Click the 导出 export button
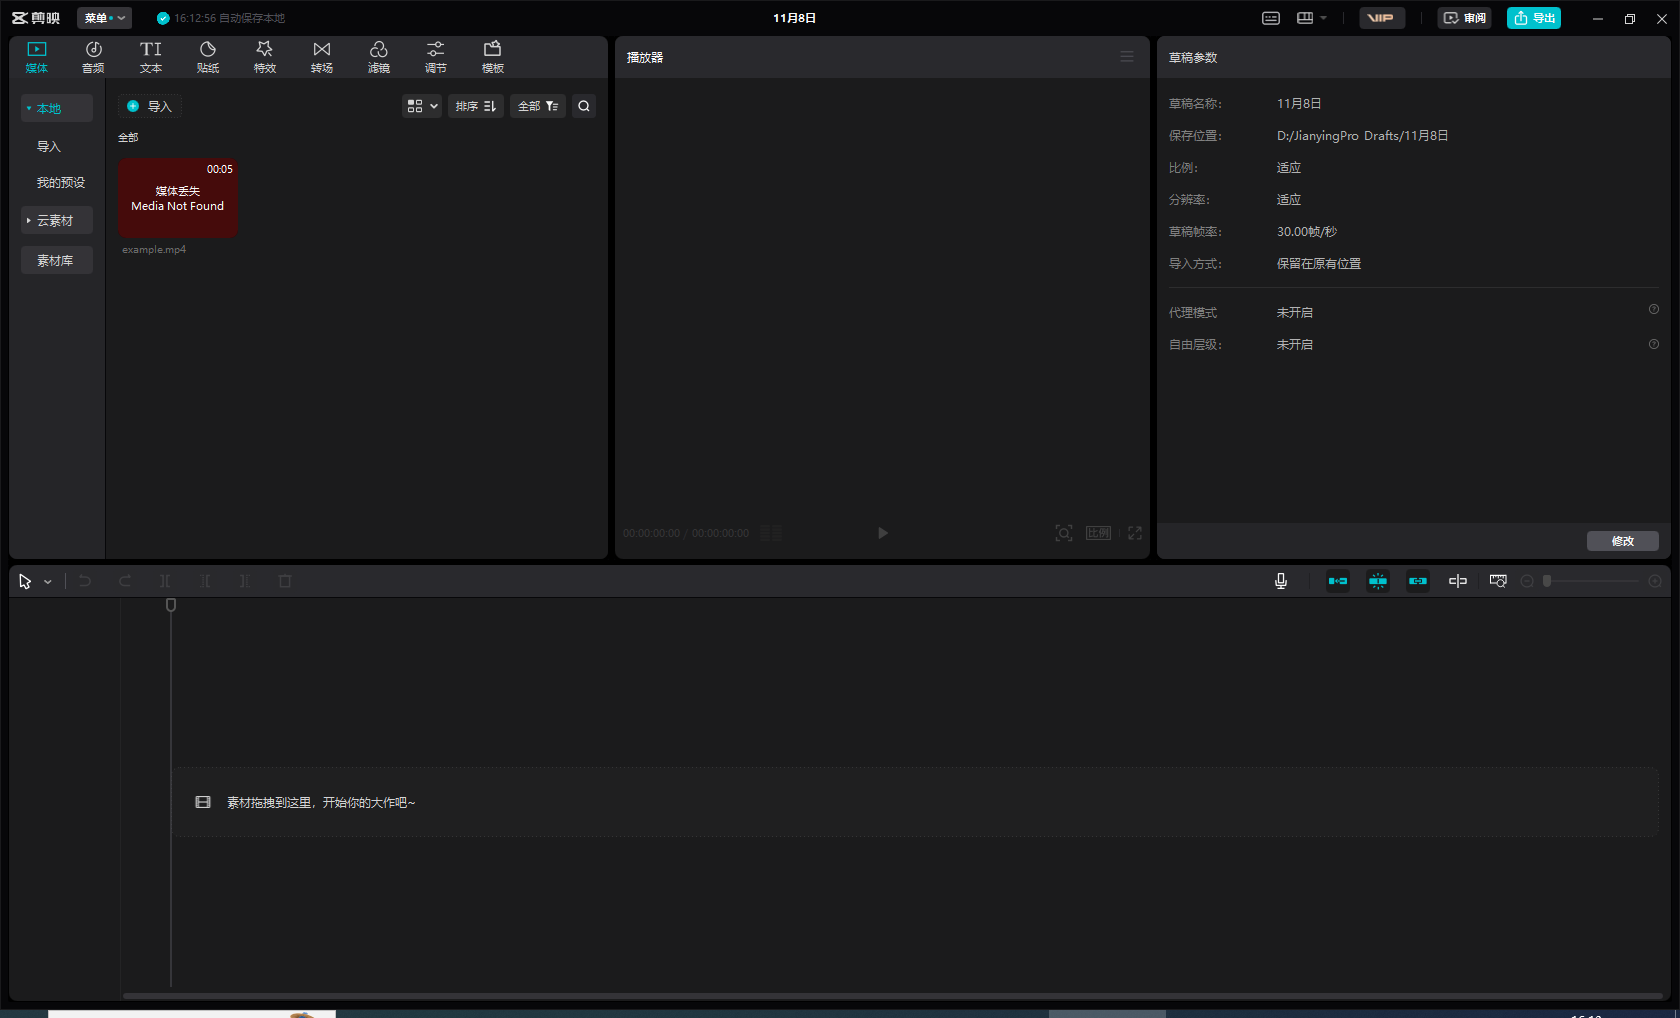 [x=1534, y=18]
